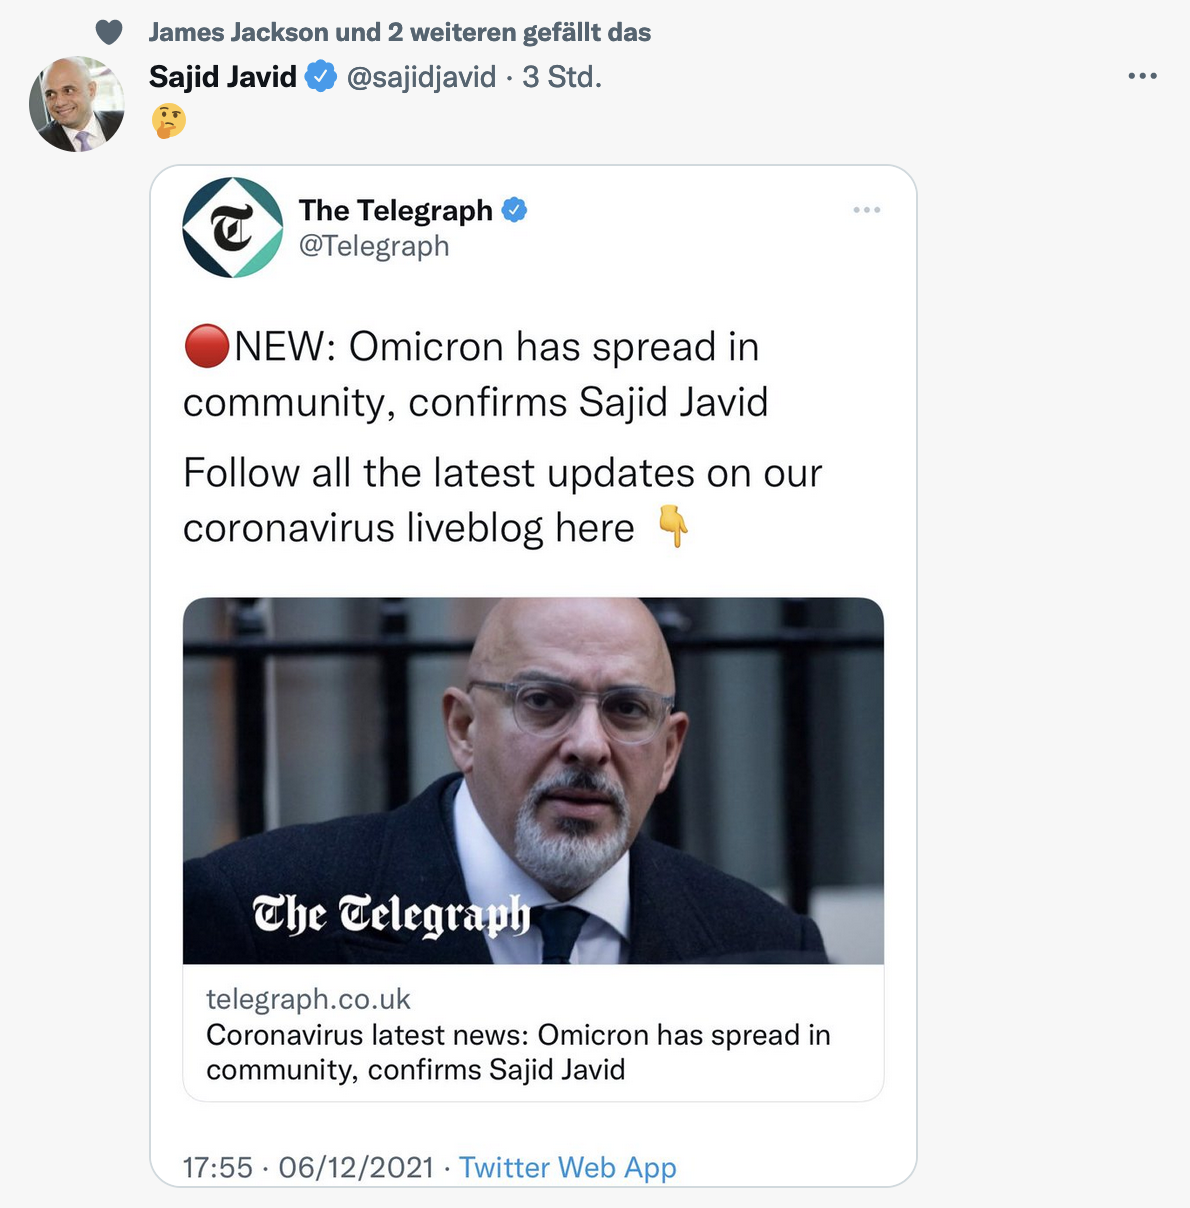This screenshot has width=1190, height=1208.
Task: Click the Coronavirus latest news headline text
Action: (x=518, y=1051)
